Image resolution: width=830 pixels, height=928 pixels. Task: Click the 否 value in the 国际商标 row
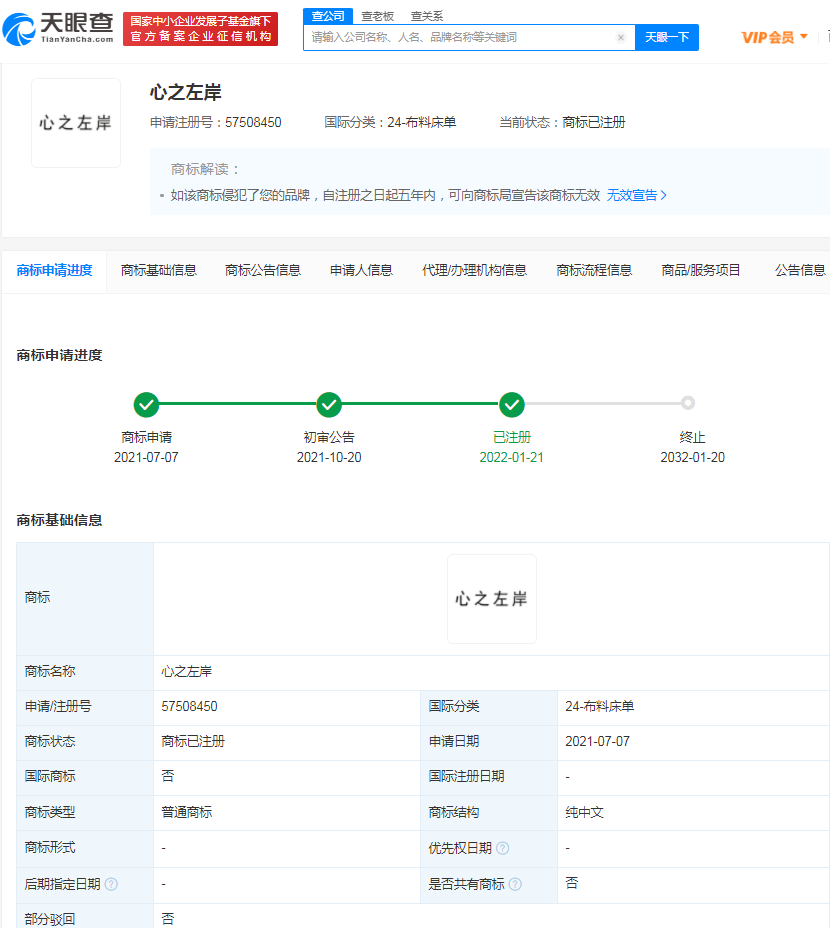168,776
